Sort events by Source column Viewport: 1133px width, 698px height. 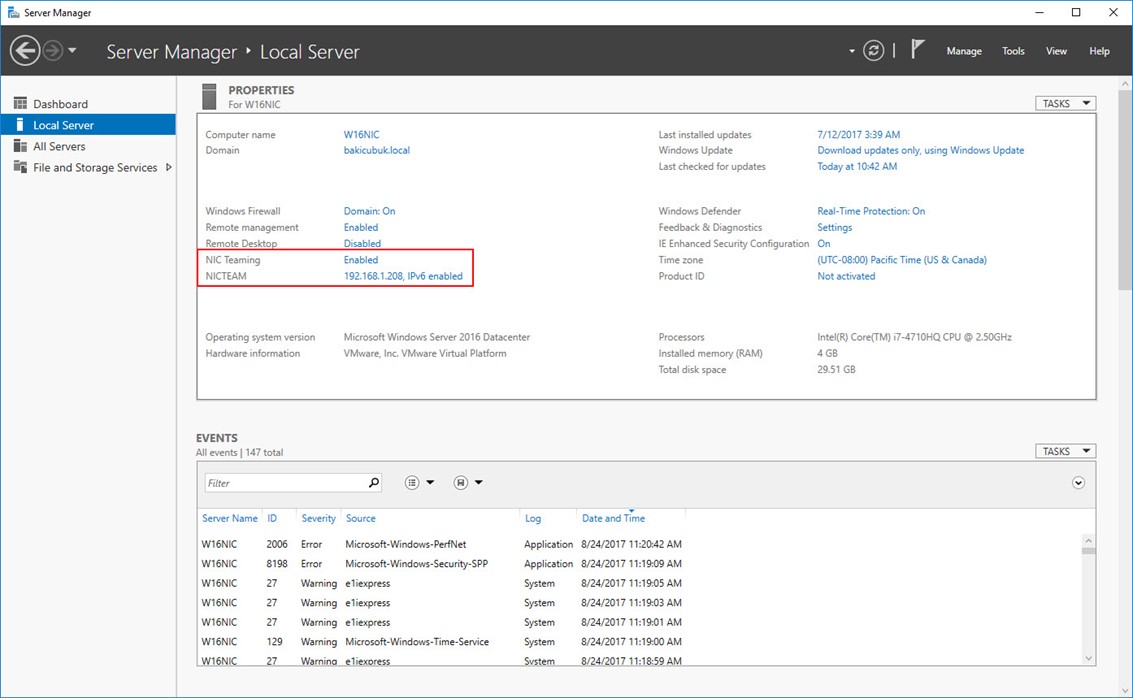click(x=361, y=518)
